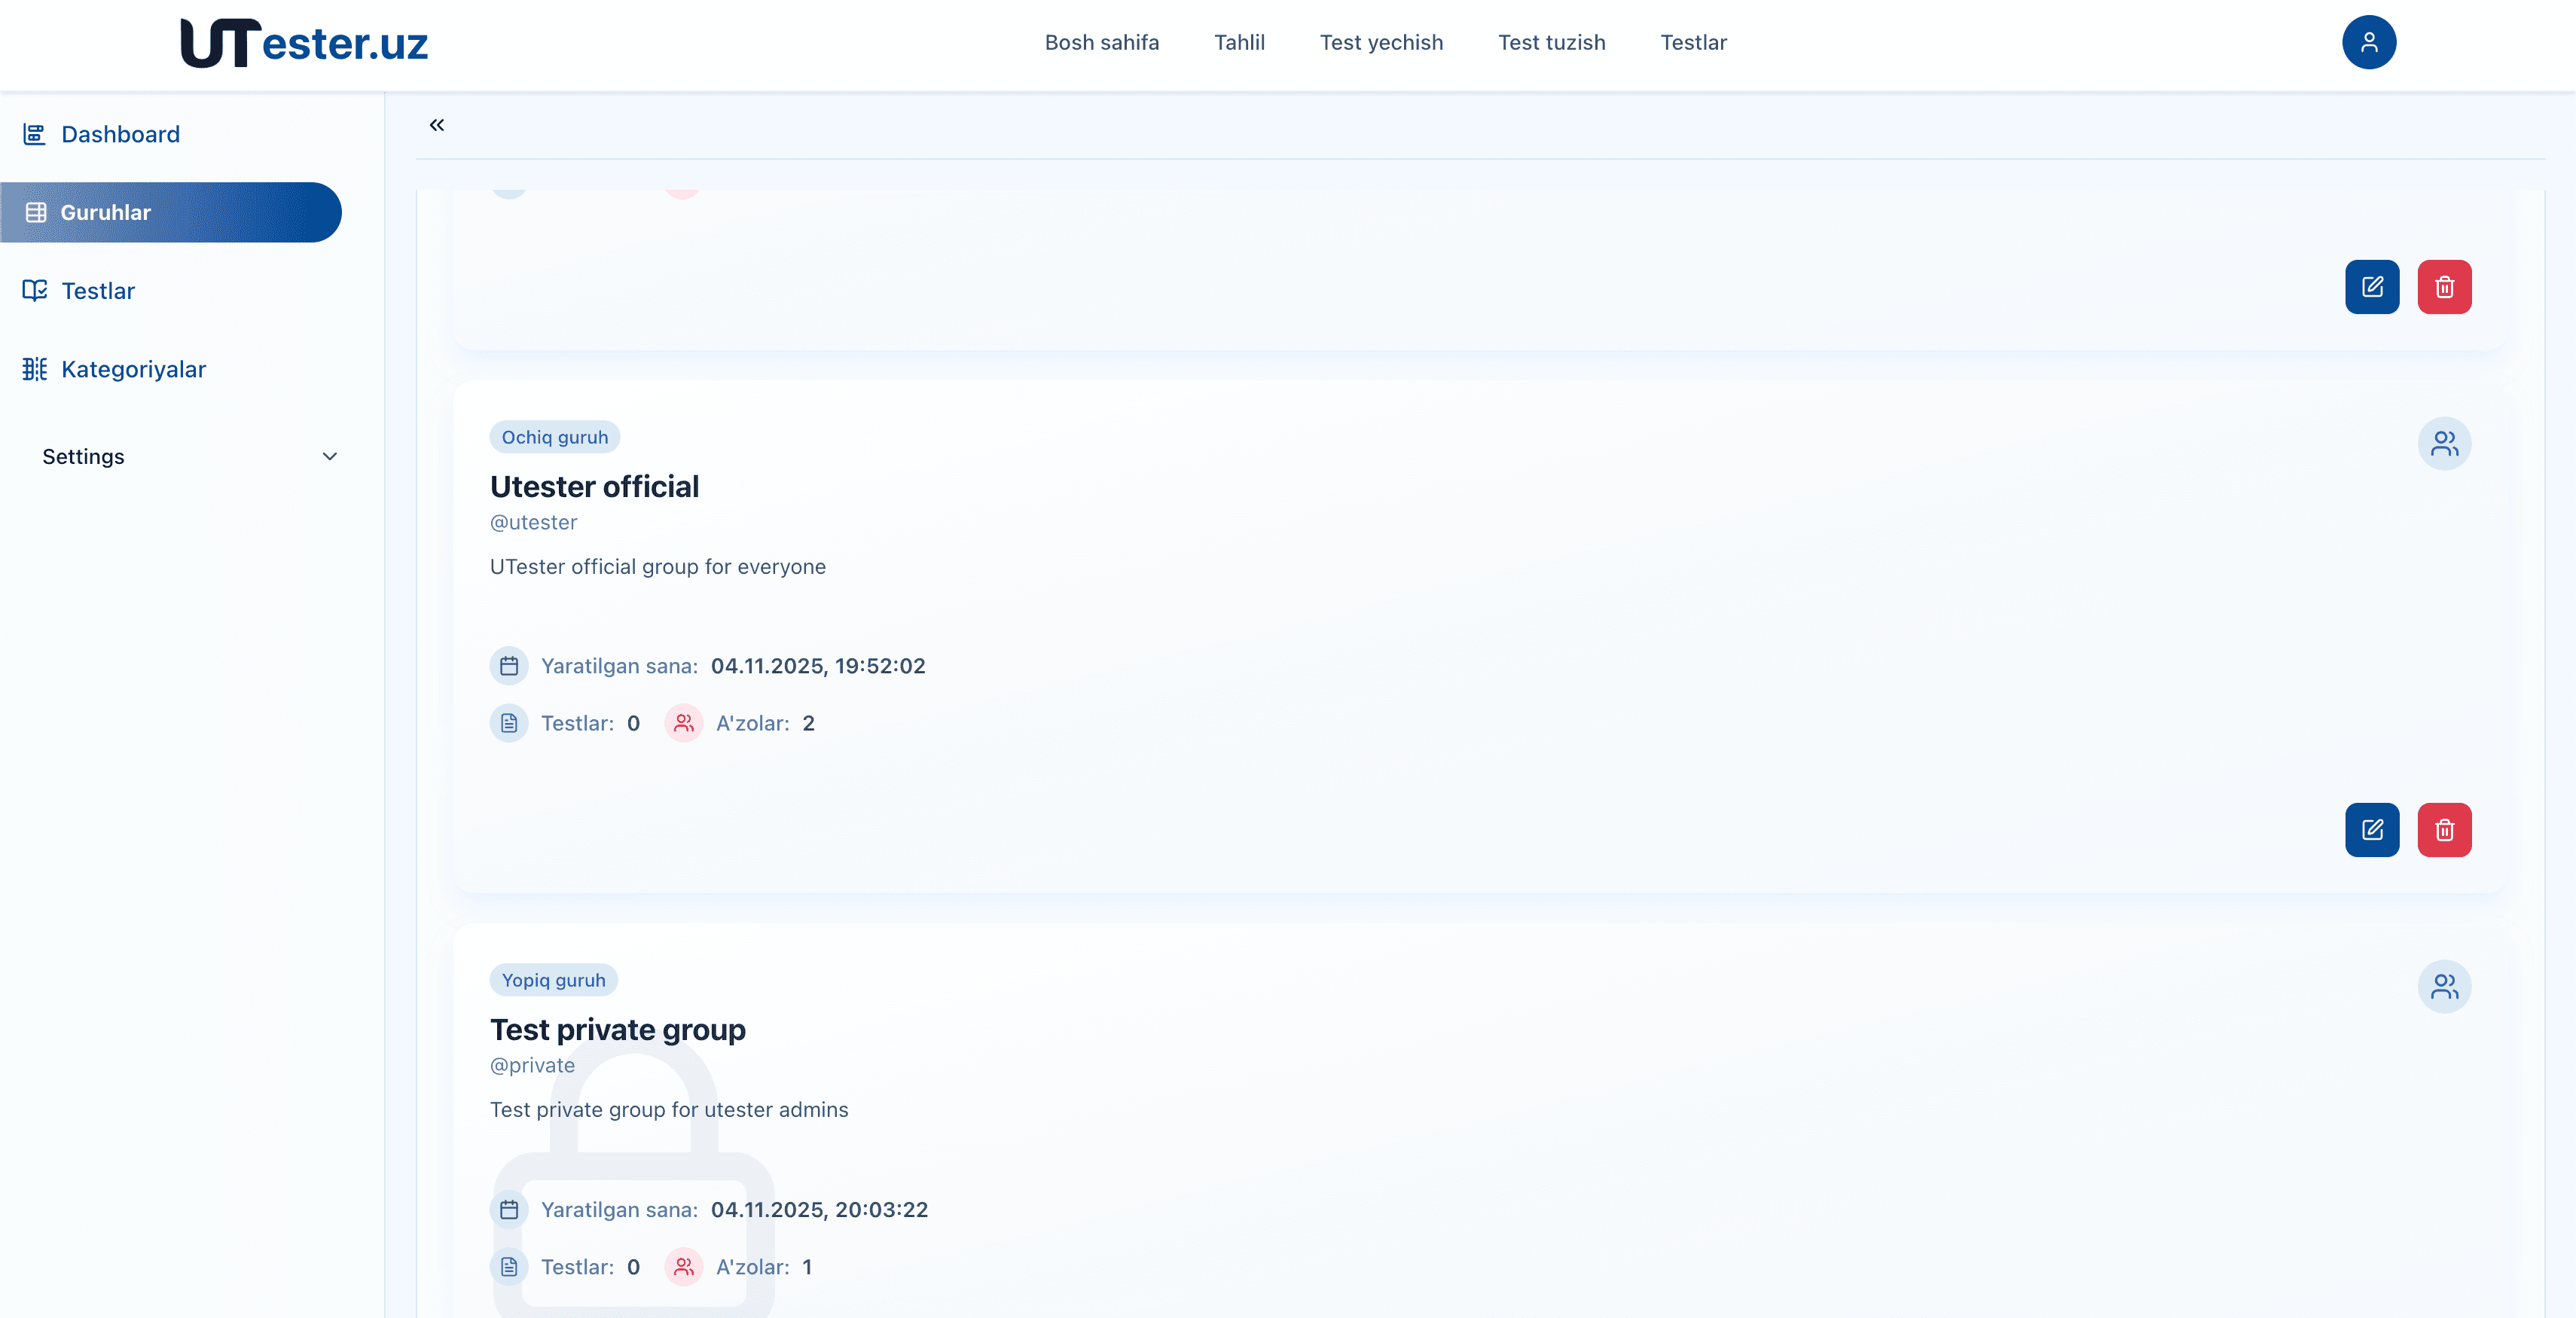2576x1318 pixels.
Task: Open Tahlil in top navigation
Action: coord(1239,42)
